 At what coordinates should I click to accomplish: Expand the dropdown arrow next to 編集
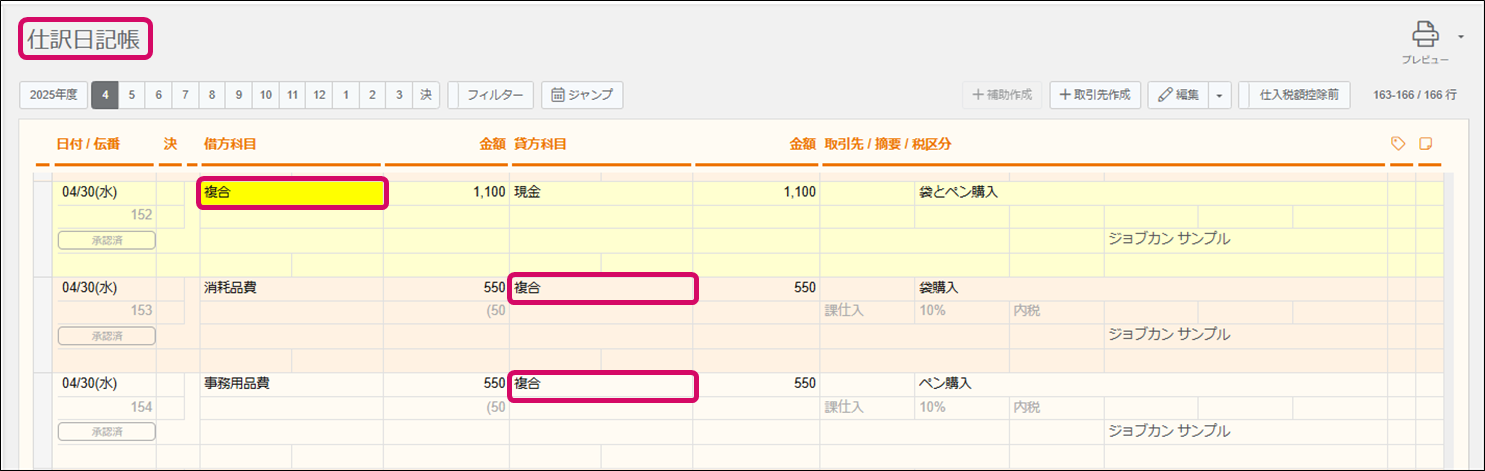(1219, 95)
